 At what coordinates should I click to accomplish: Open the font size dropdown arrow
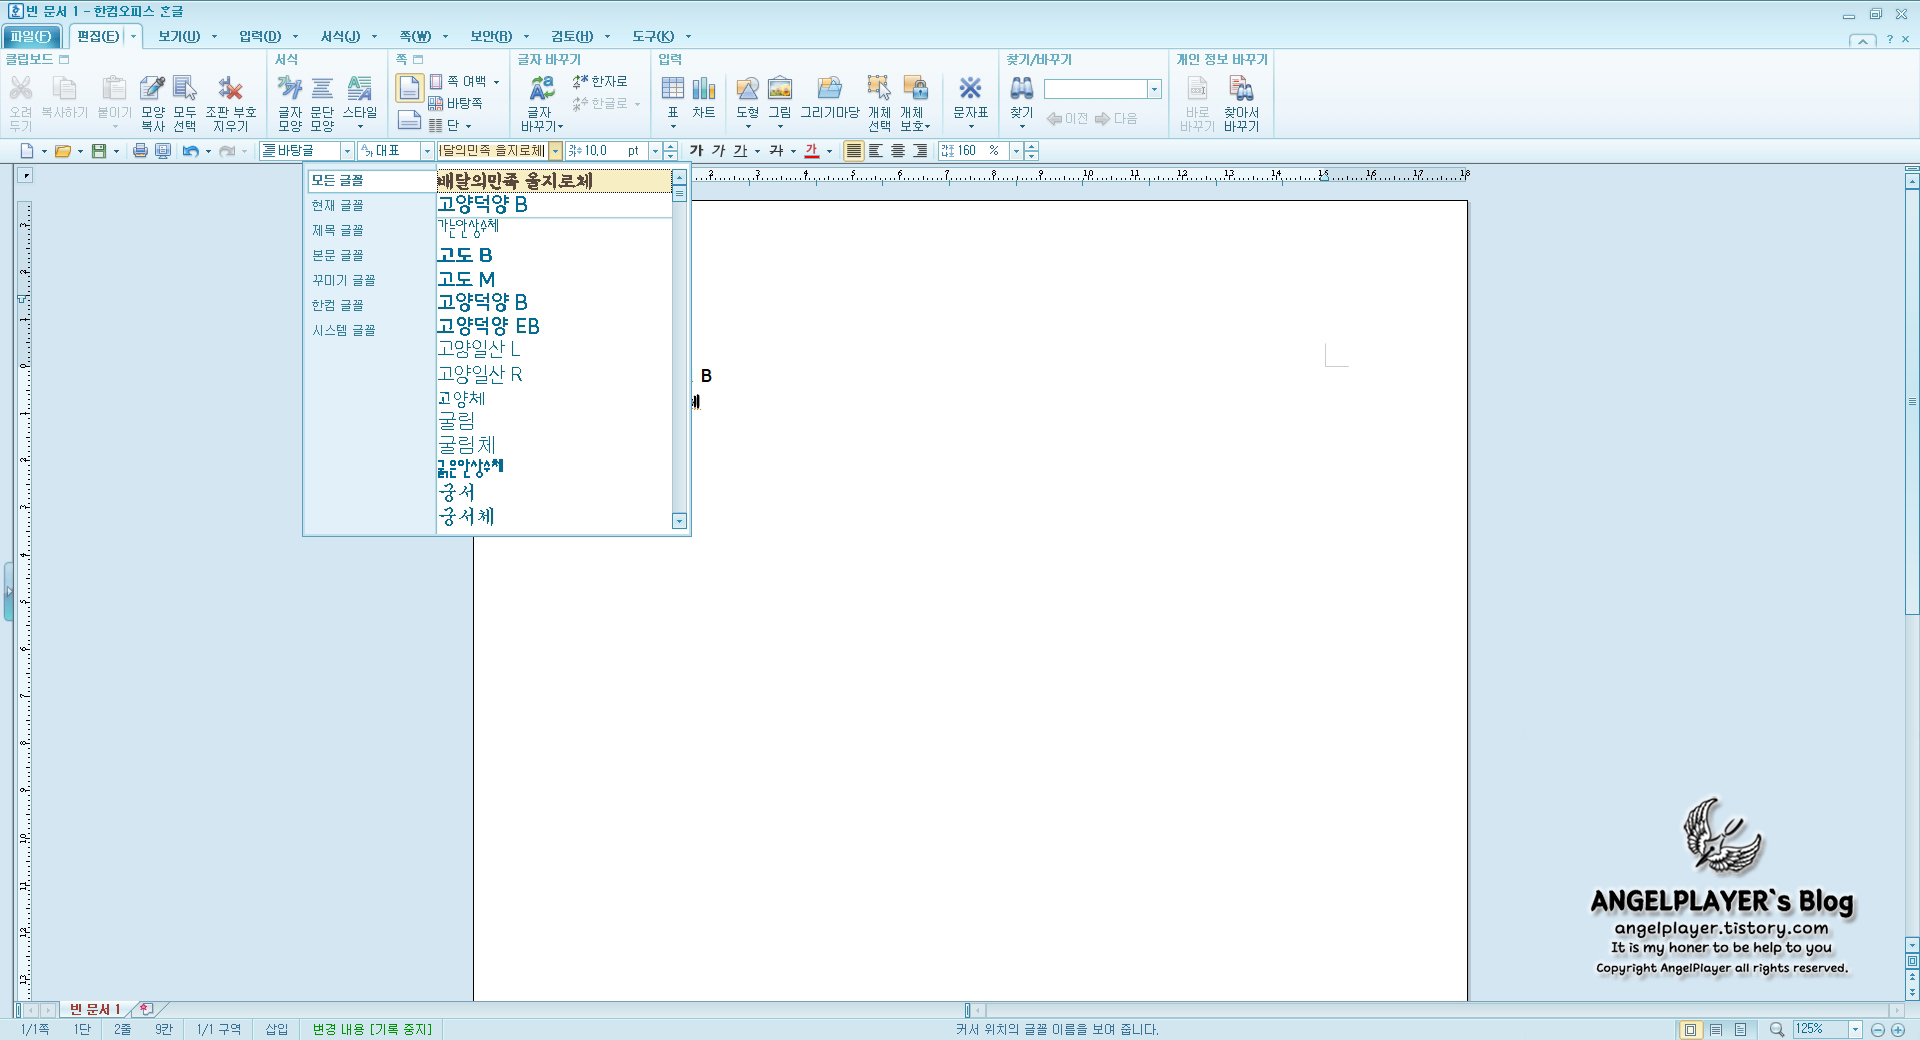(x=656, y=151)
